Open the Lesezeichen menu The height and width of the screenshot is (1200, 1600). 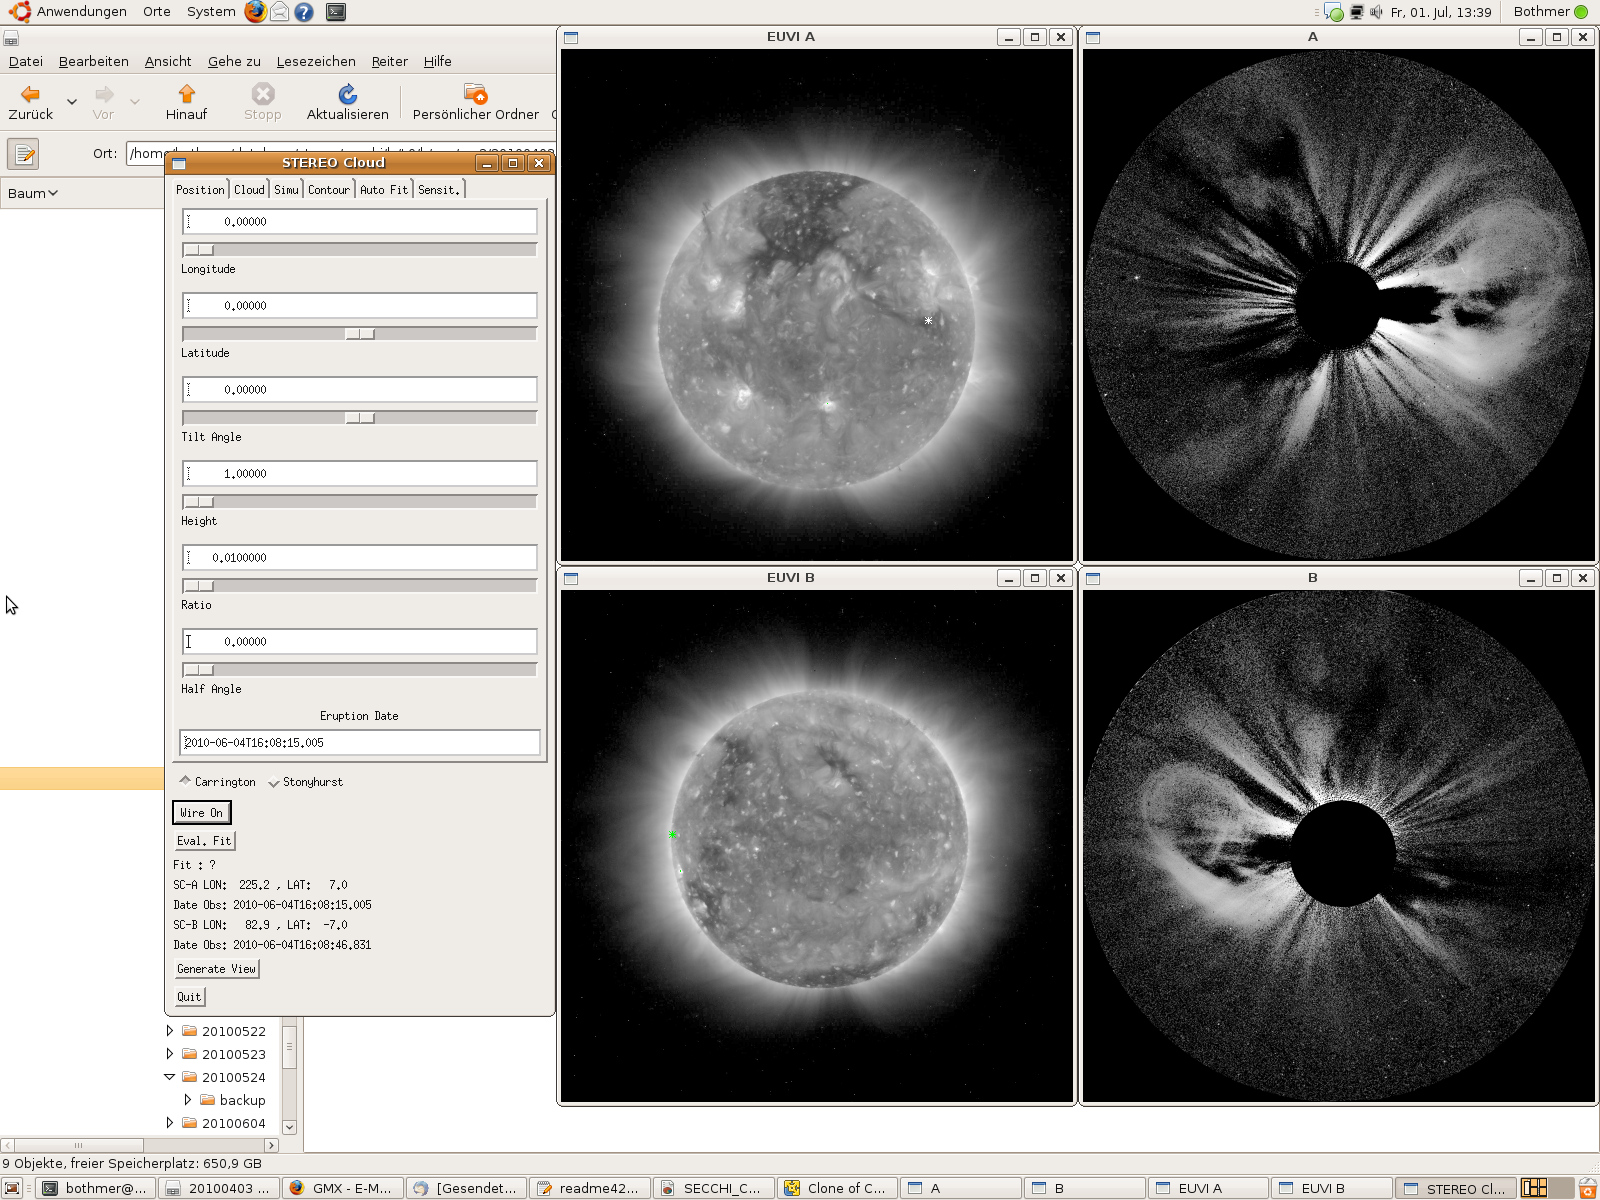click(316, 61)
